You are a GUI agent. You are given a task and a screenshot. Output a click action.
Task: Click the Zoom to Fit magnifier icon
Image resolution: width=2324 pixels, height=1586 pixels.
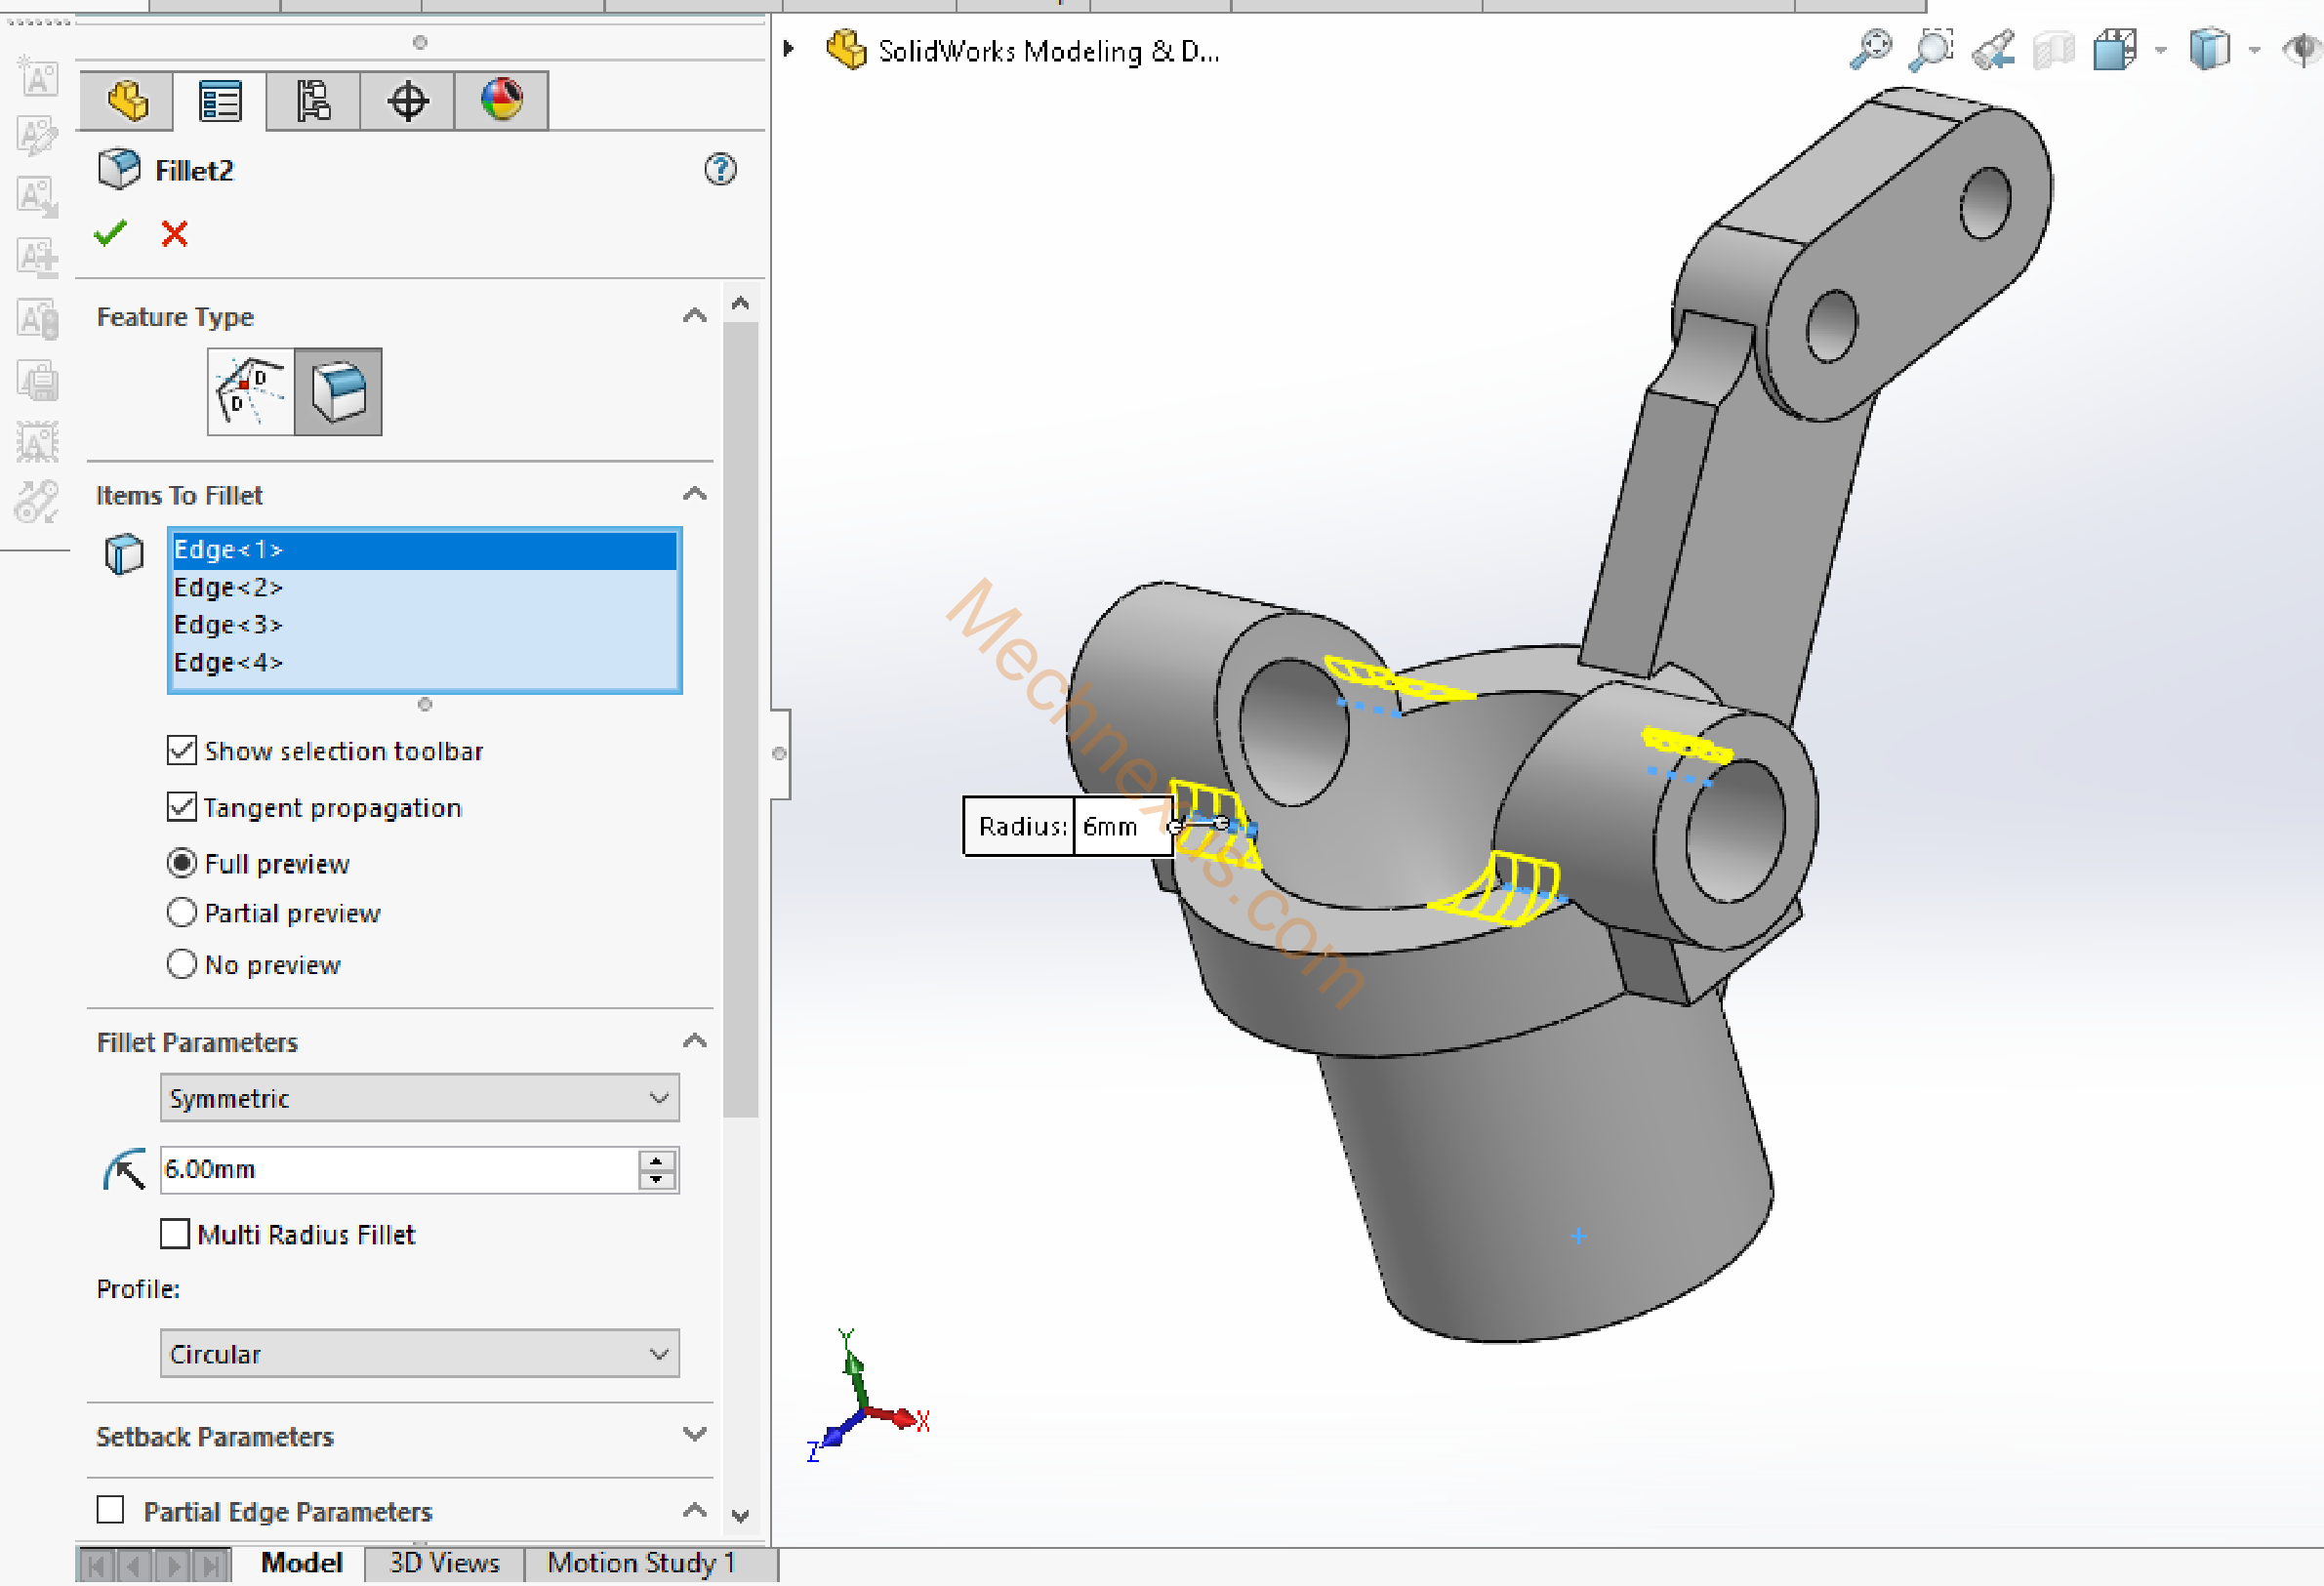point(1870,49)
